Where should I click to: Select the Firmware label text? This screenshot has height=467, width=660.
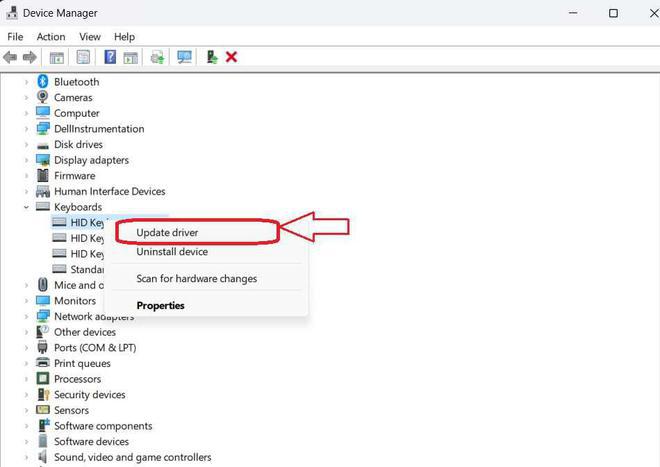[x=75, y=176]
